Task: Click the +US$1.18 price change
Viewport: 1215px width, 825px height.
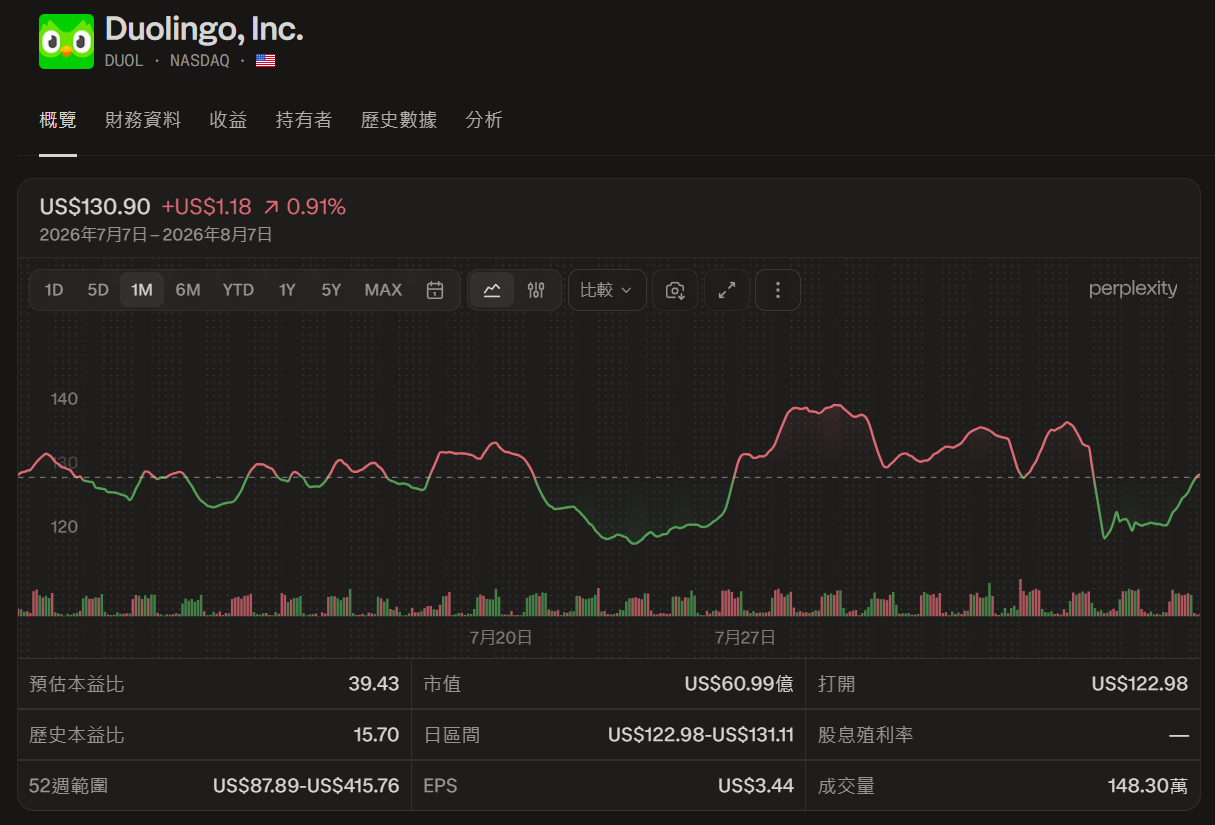Action: pos(206,207)
